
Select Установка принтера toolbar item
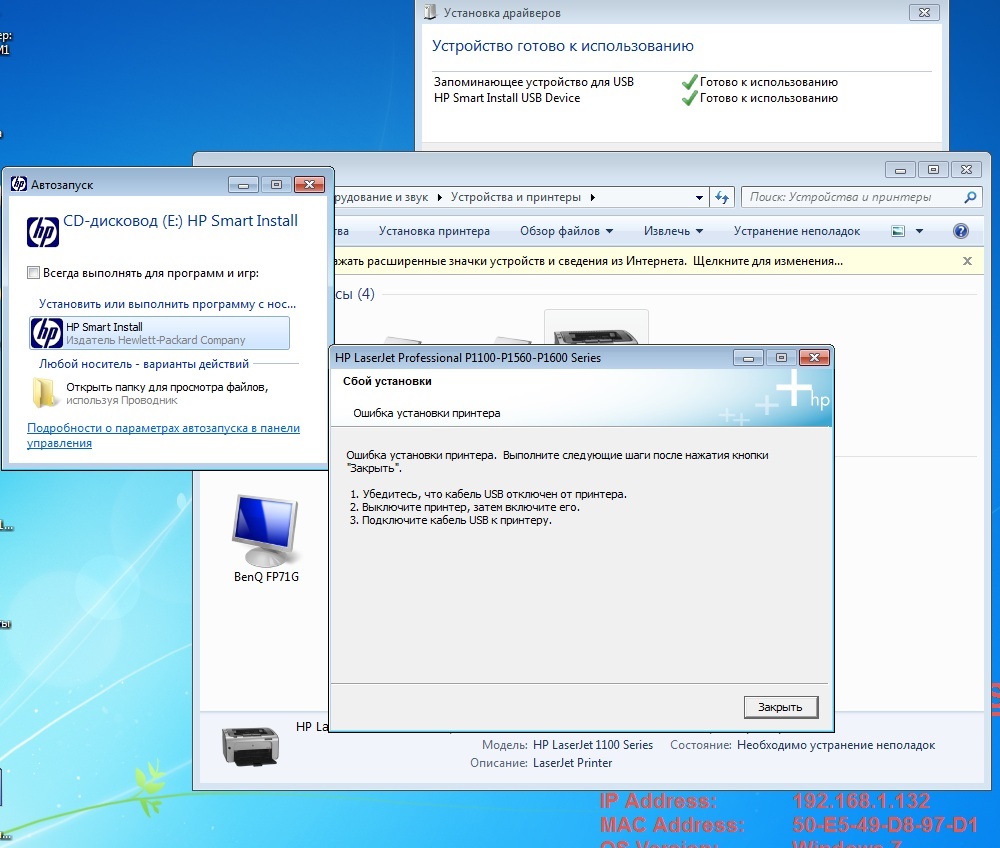[x=434, y=231]
